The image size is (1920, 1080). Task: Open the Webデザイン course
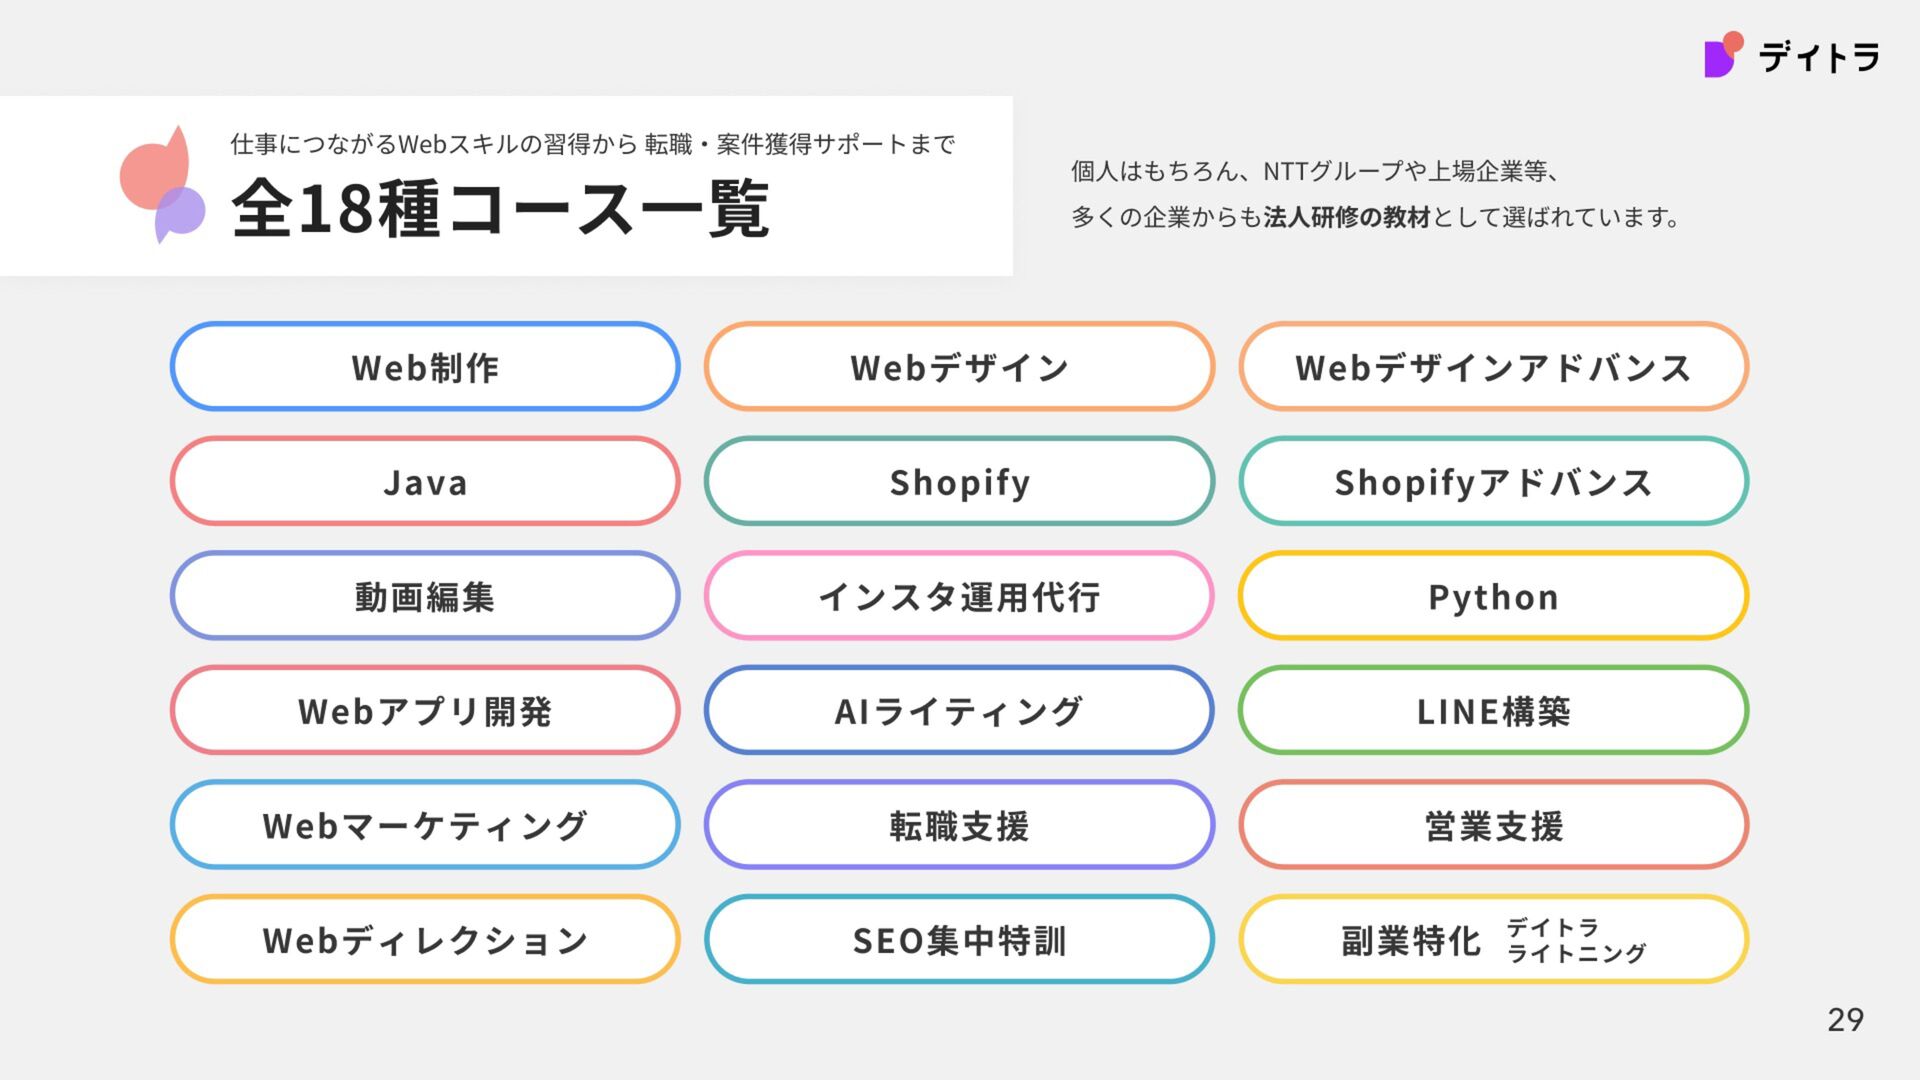pos(959,367)
